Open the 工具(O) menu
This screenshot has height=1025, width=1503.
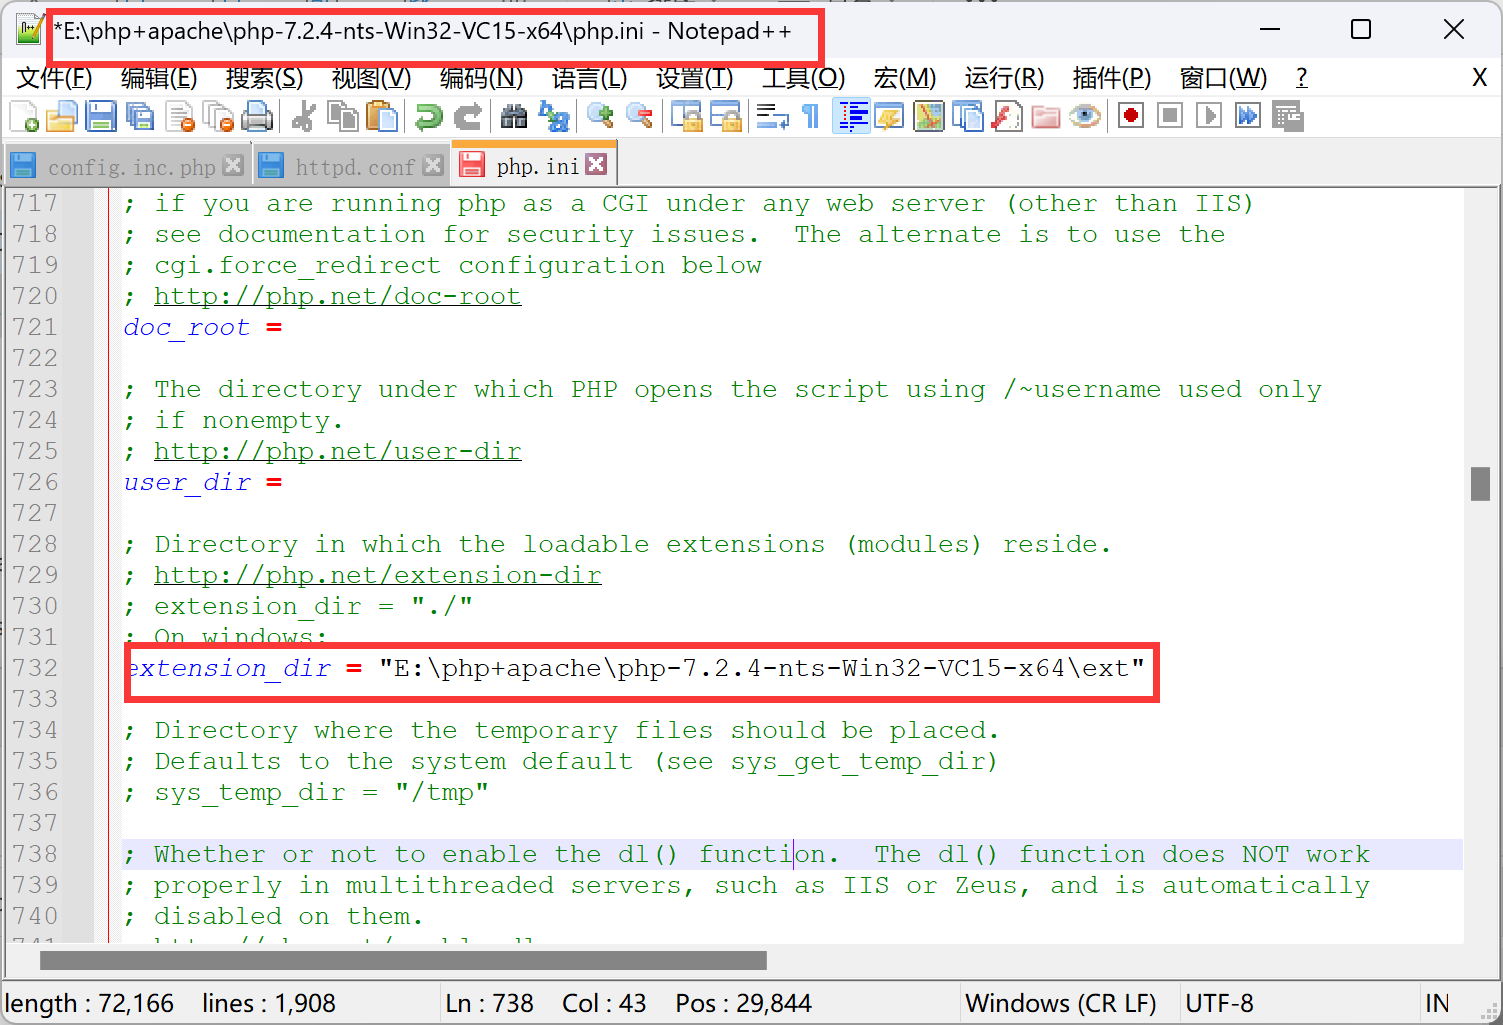(804, 78)
